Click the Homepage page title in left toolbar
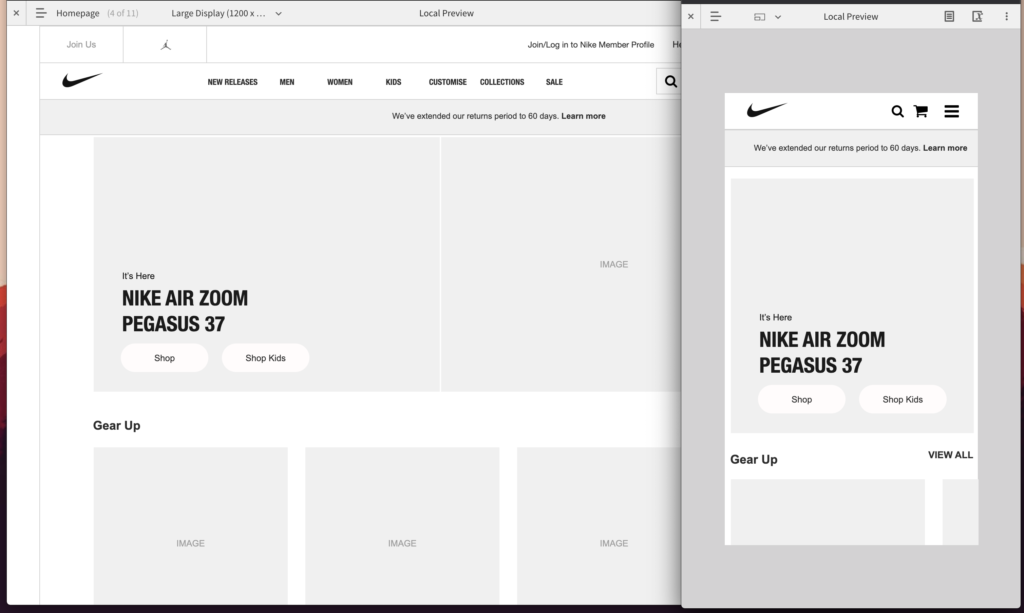The height and width of the screenshot is (613, 1024). [x=78, y=13]
